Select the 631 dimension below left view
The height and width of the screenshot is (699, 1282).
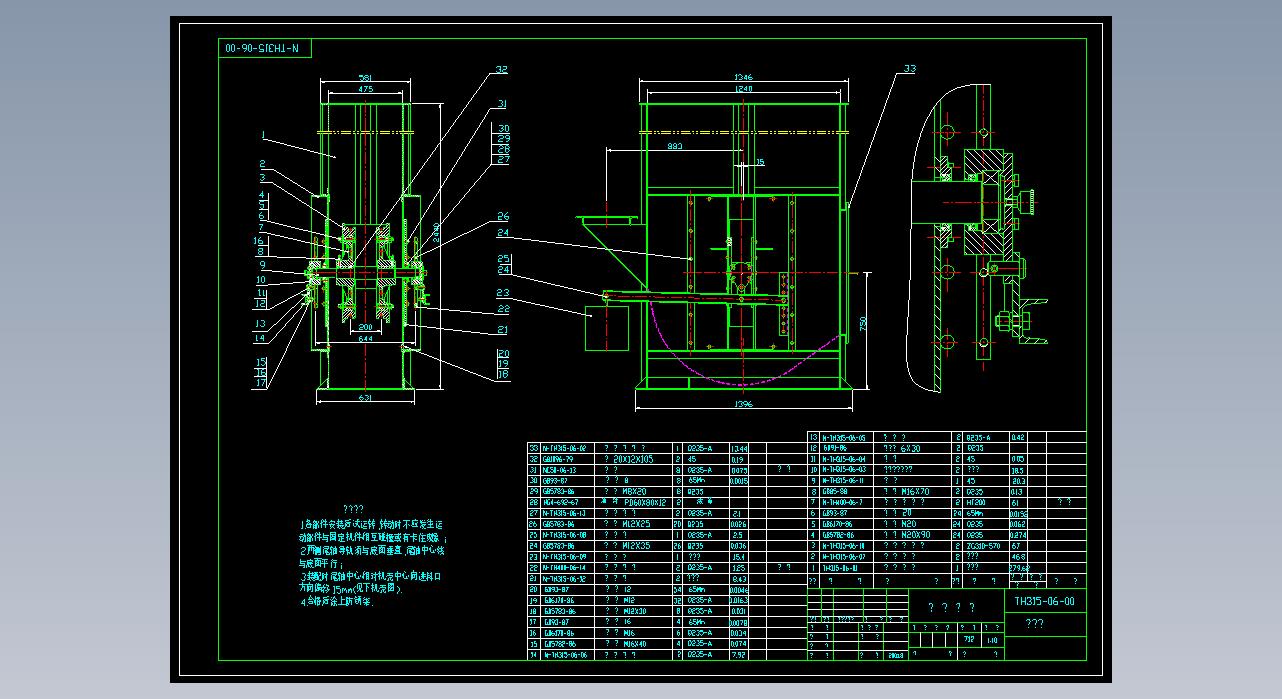click(x=365, y=399)
